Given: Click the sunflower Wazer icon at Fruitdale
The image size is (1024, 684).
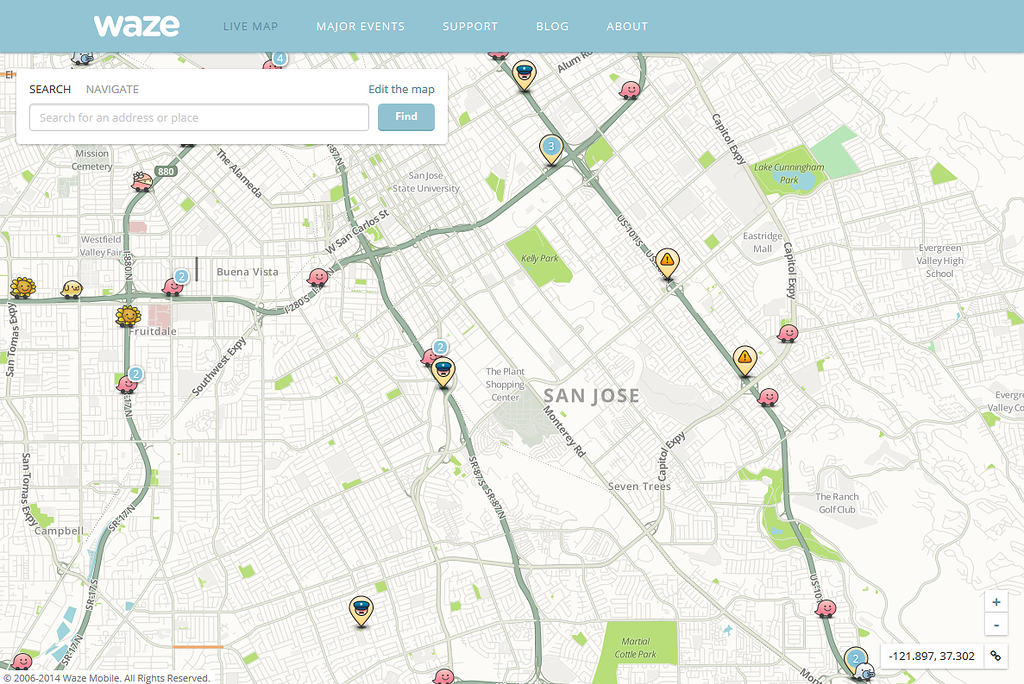Looking at the screenshot, I should point(127,317).
